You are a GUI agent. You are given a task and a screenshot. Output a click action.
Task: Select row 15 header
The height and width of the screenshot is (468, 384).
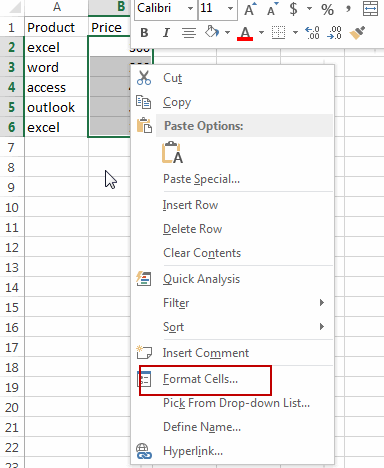pos(12,307)
